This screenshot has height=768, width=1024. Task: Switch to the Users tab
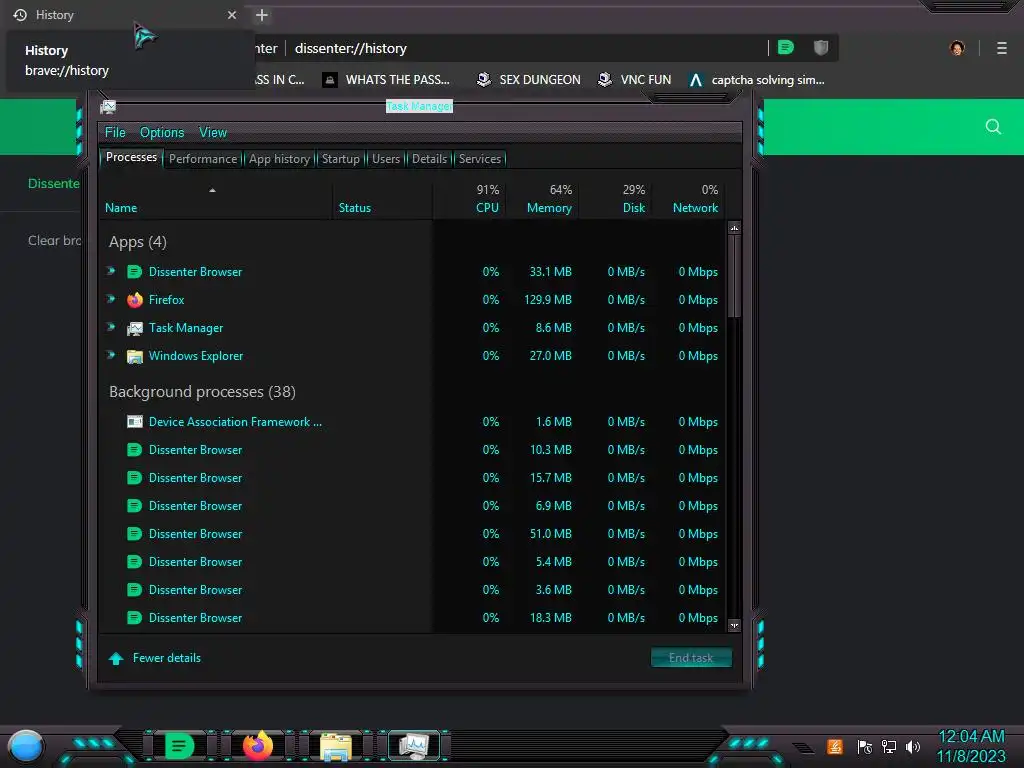point(386,159)
